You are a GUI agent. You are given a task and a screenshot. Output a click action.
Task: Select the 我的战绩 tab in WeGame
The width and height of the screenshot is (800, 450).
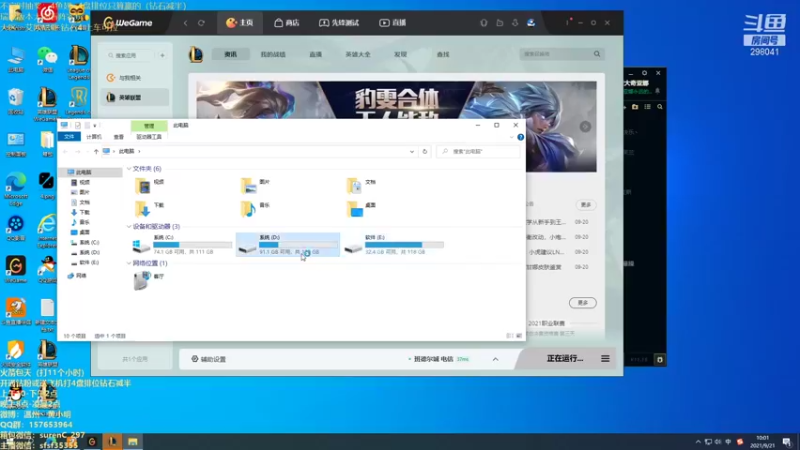[x=273, y=54]
